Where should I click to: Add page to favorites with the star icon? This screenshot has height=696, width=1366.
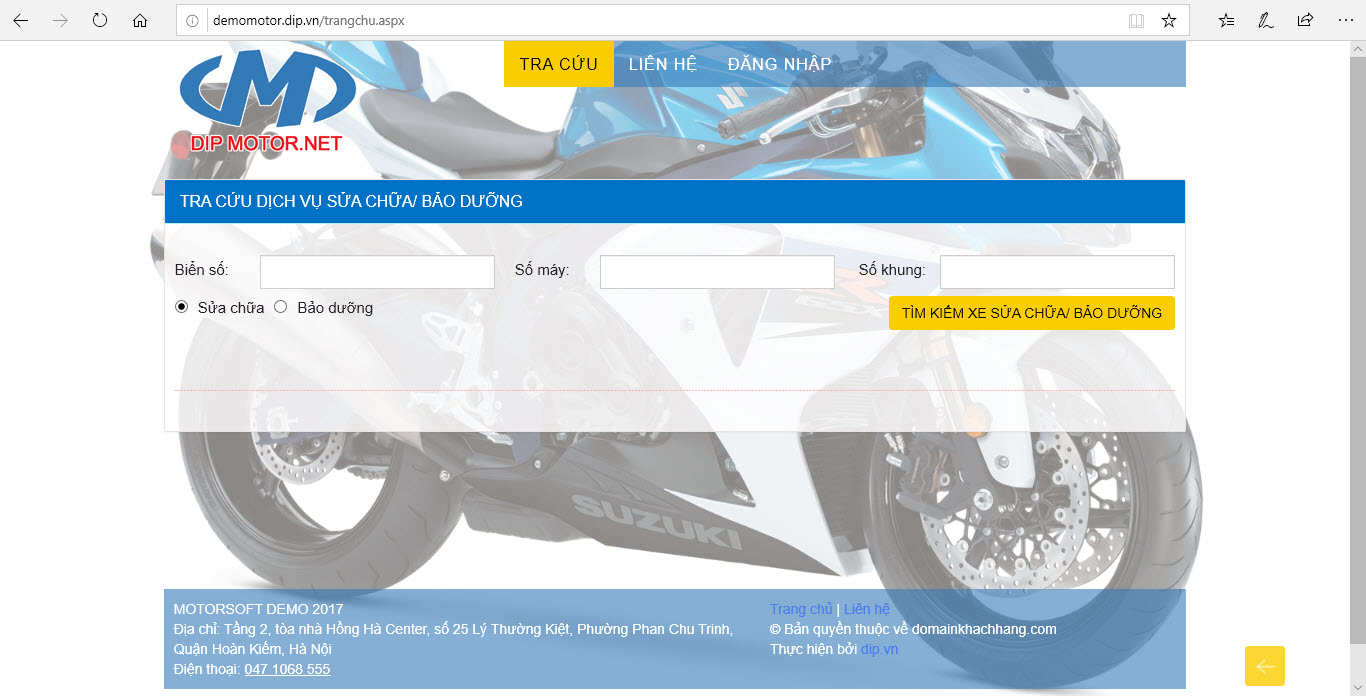tap(1169, 20)
